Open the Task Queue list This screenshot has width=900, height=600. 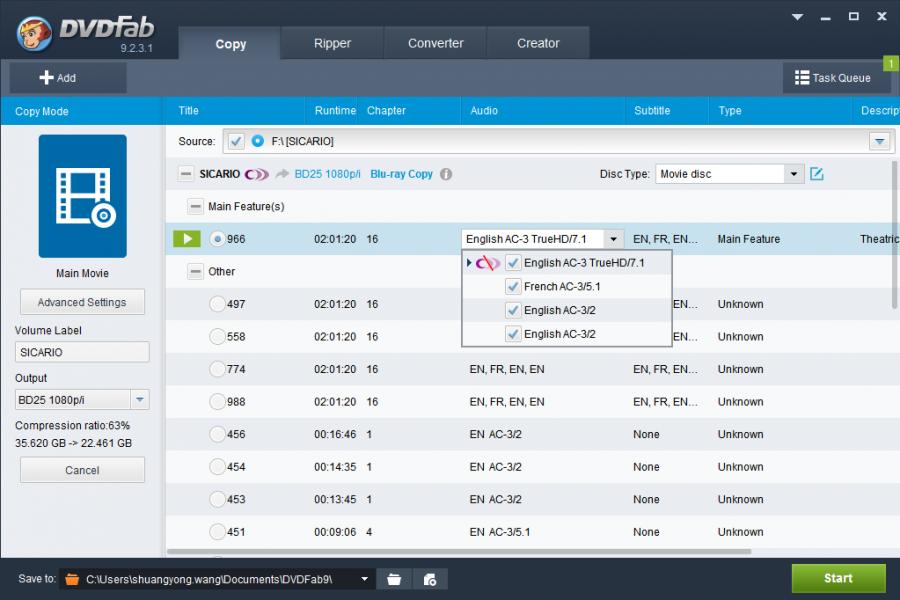tap(832, 78)
